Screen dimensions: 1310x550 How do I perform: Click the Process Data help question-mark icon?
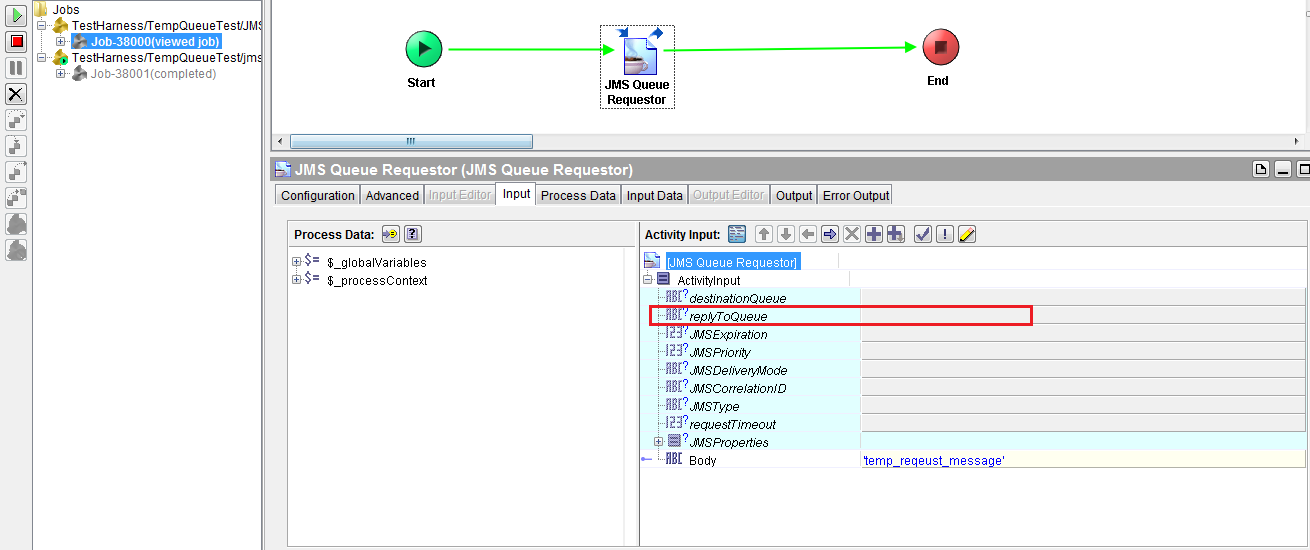pyautogui.click(x=413, y=234)
